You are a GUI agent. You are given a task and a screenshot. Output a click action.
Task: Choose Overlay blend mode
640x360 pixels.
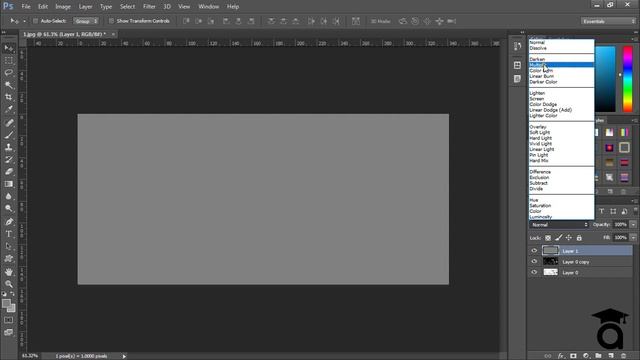[561, 127]
